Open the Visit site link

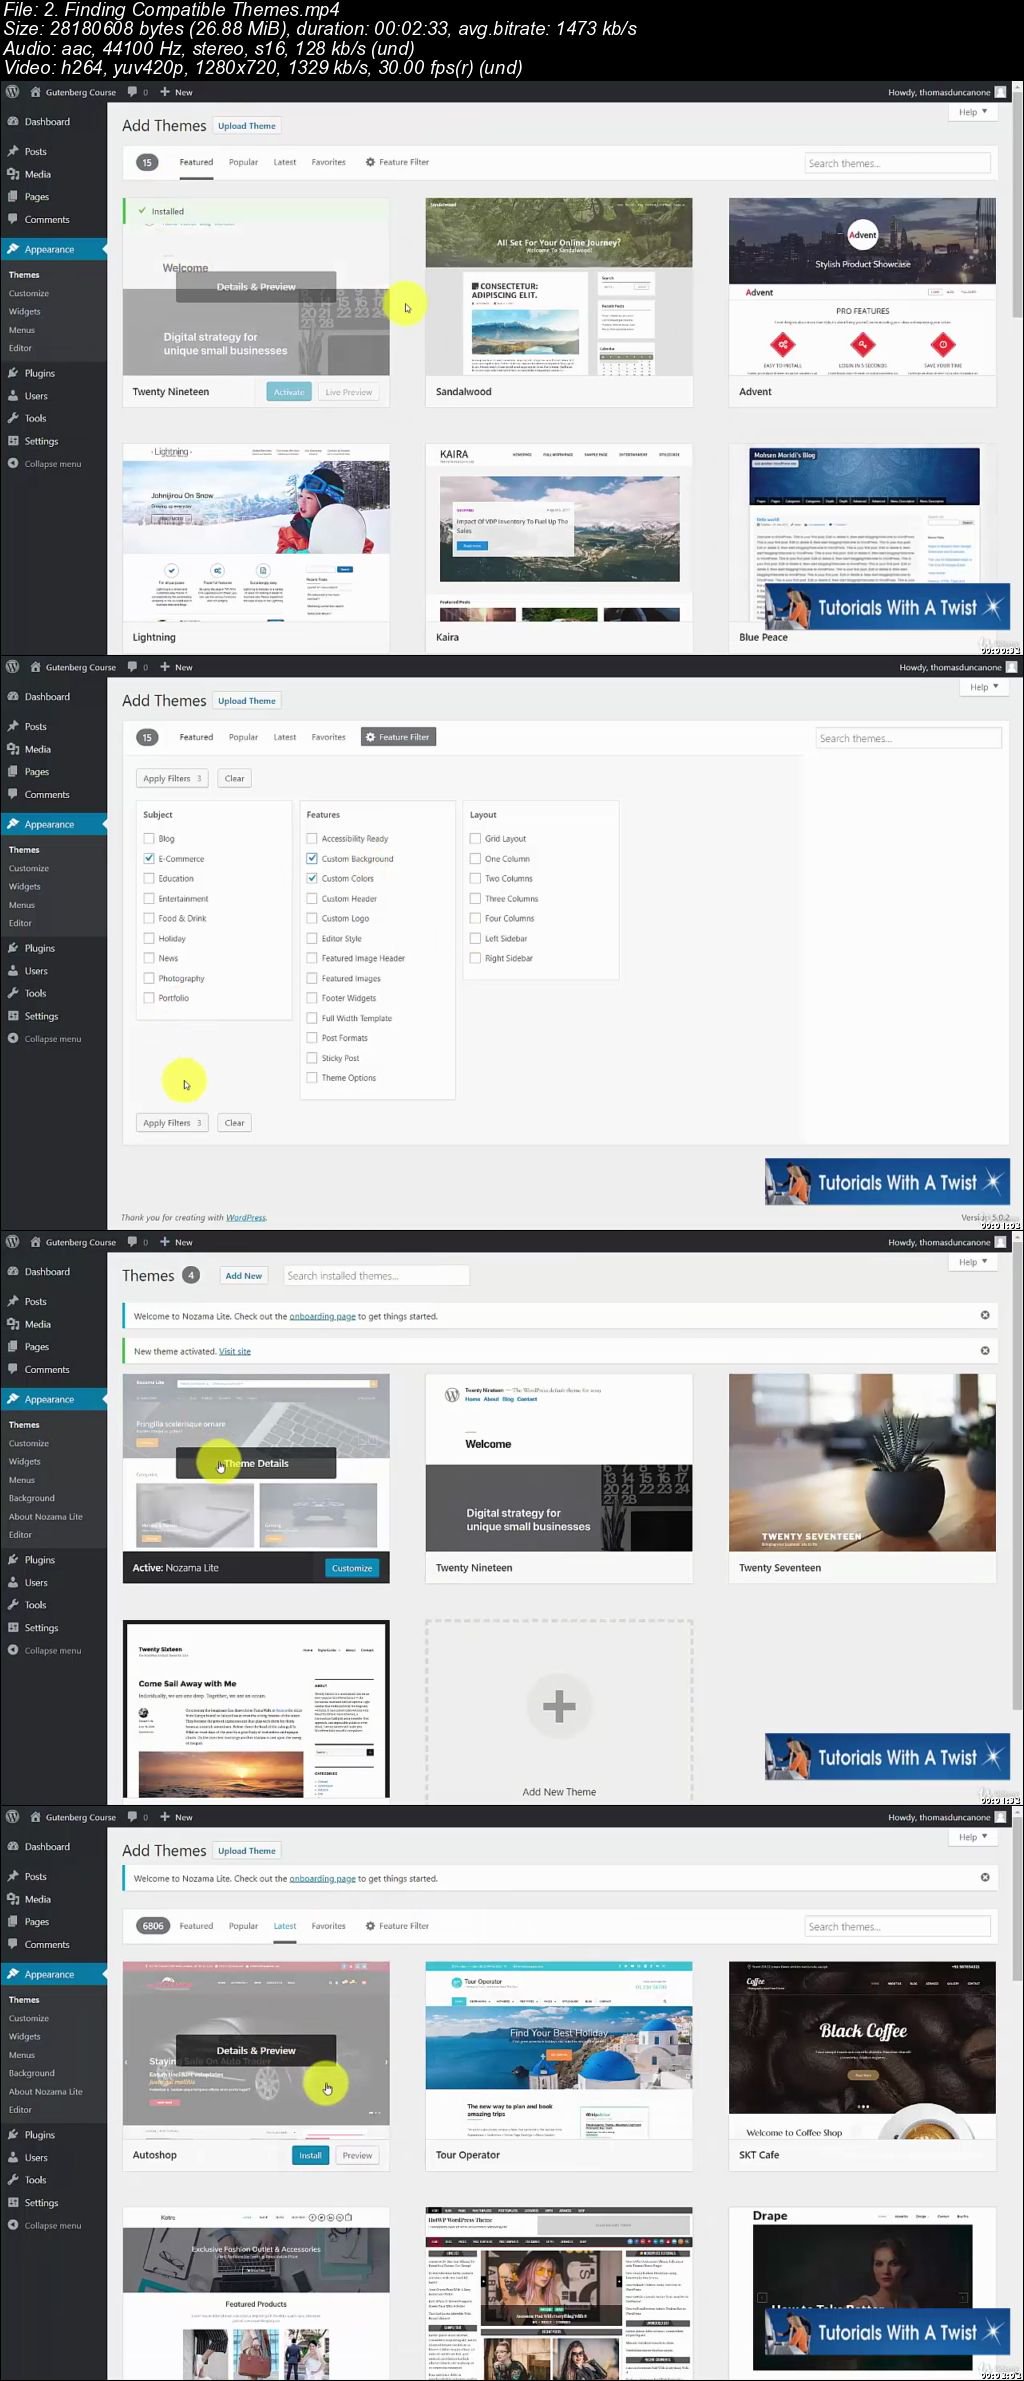(x=235, y=1351)
